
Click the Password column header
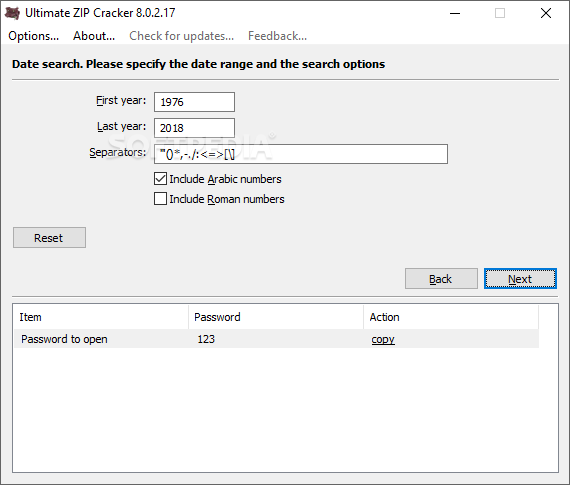pos(276,317)
